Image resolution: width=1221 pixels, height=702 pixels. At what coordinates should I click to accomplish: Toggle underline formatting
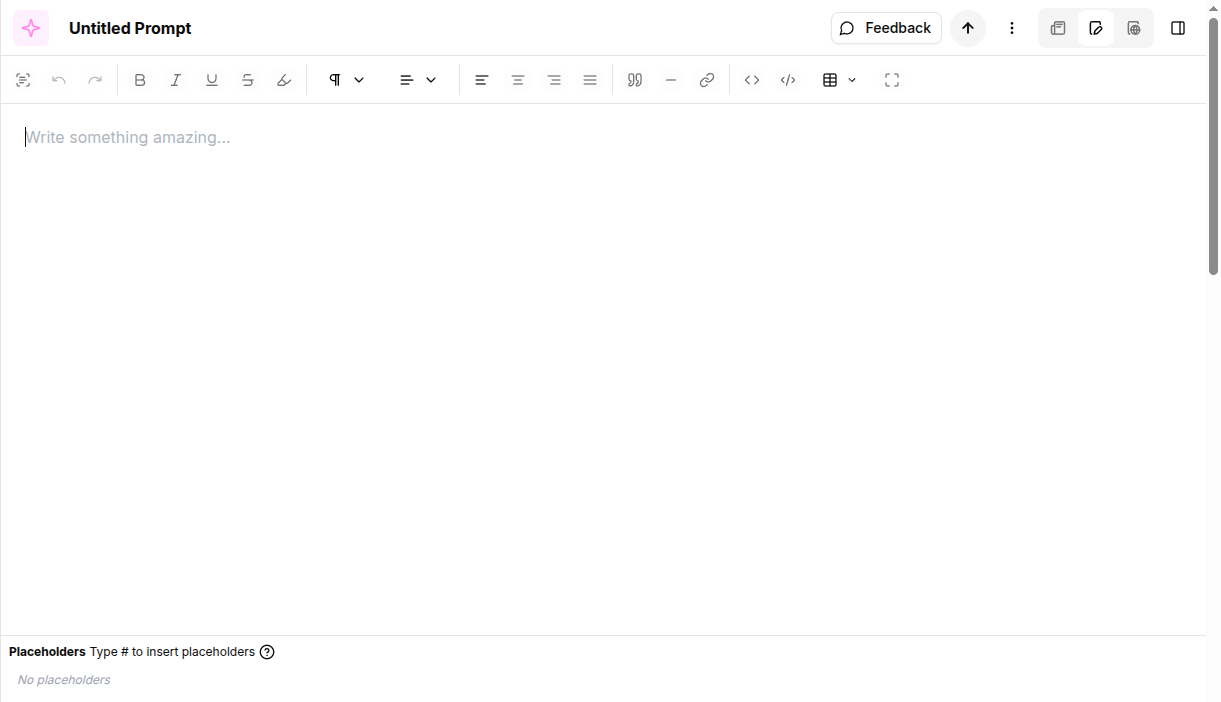(212, 80)
